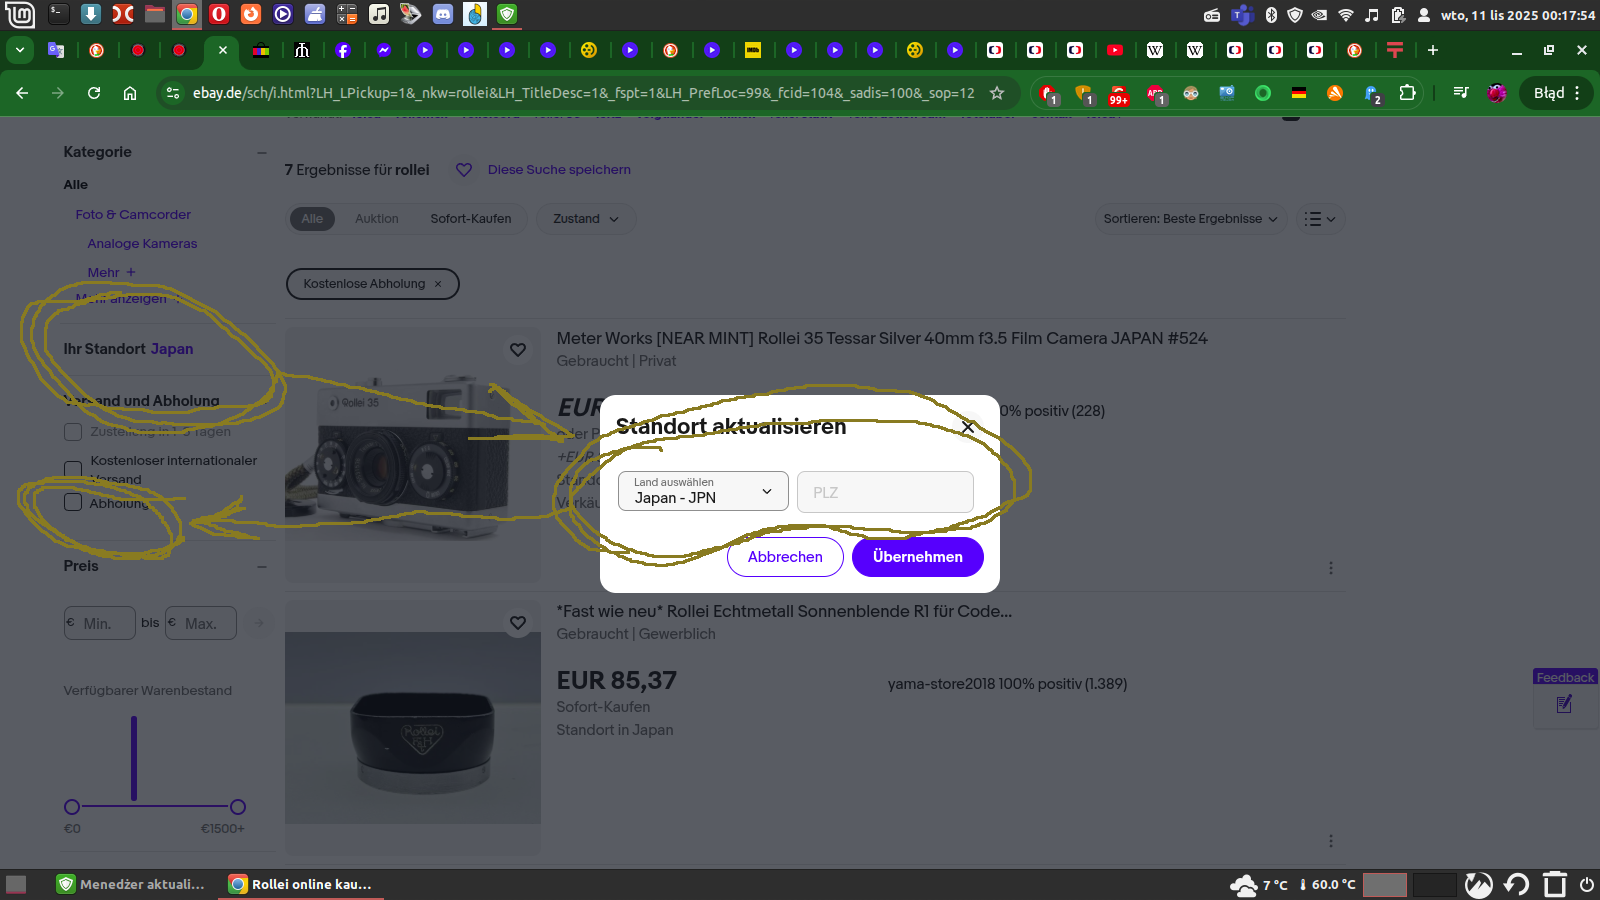Open the Land auswählen dropdown
The image size is (1600, 900).
click(703, 491)
